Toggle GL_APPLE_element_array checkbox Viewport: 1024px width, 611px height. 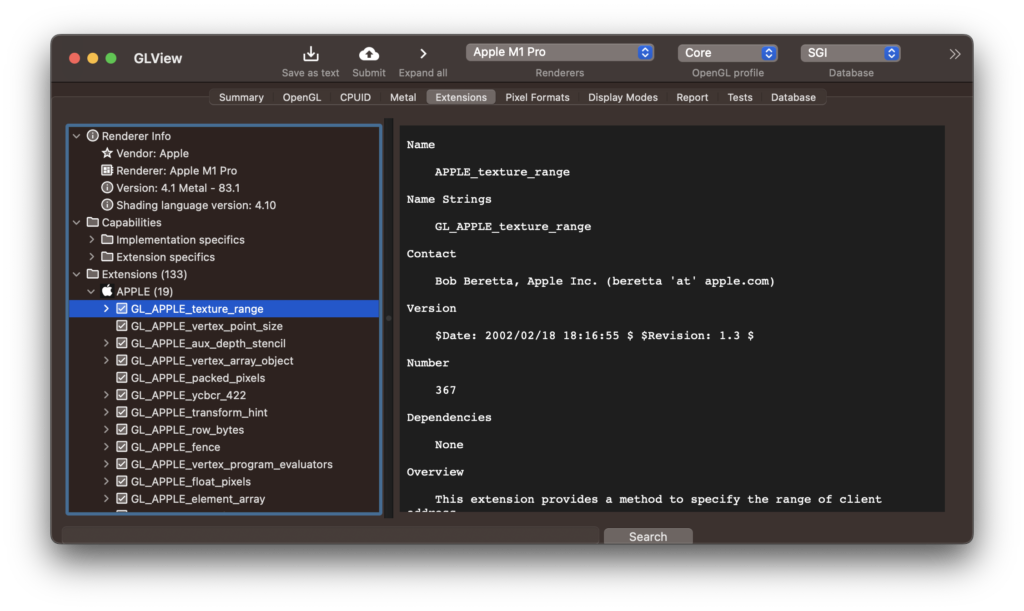click(x=121, y=499)
